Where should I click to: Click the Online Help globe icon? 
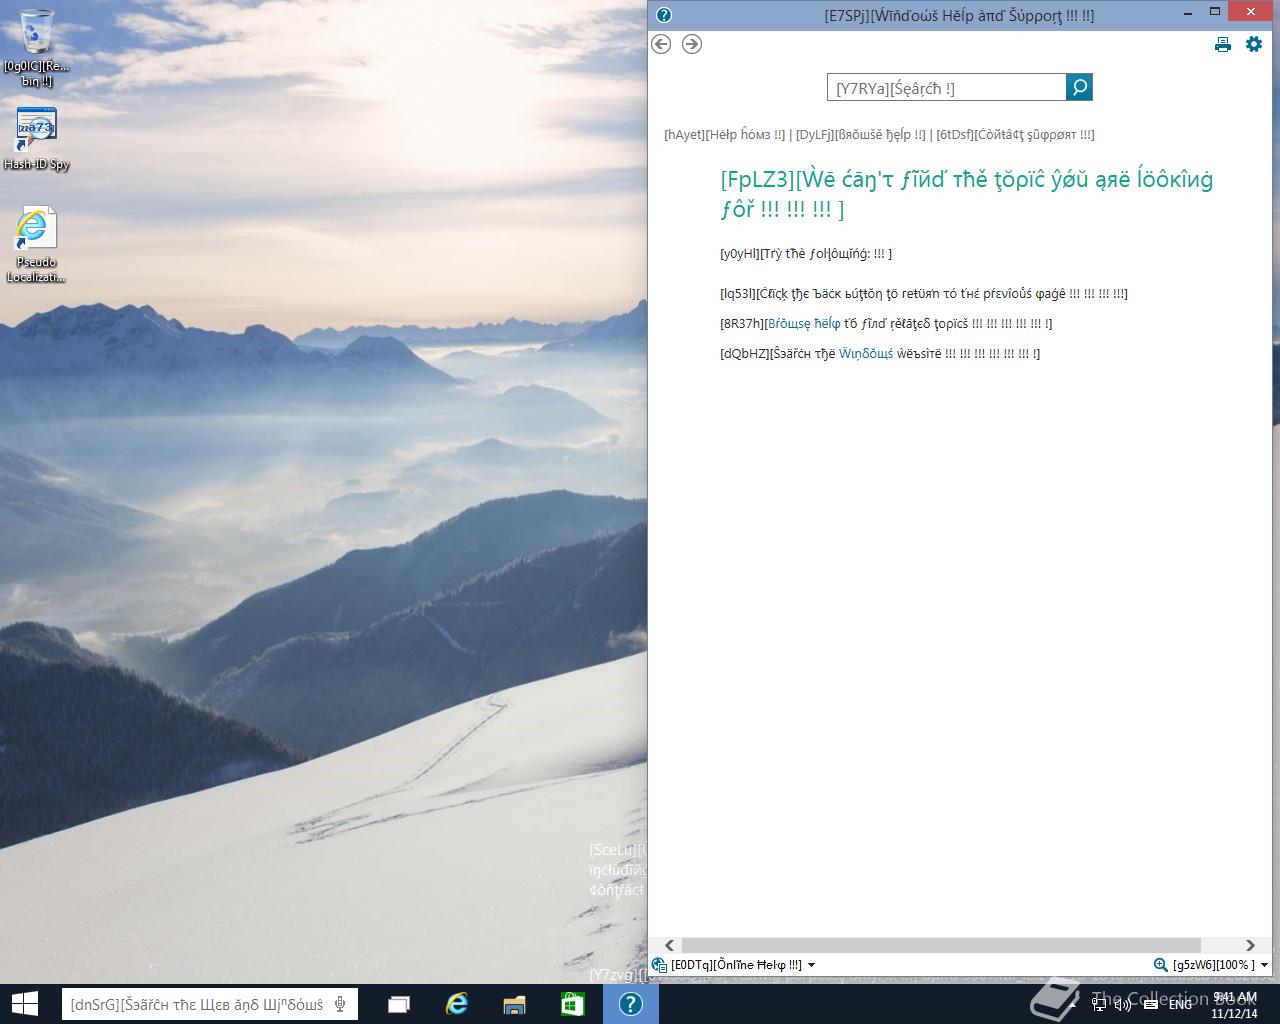pyautogui.click(x=659, y=965)
